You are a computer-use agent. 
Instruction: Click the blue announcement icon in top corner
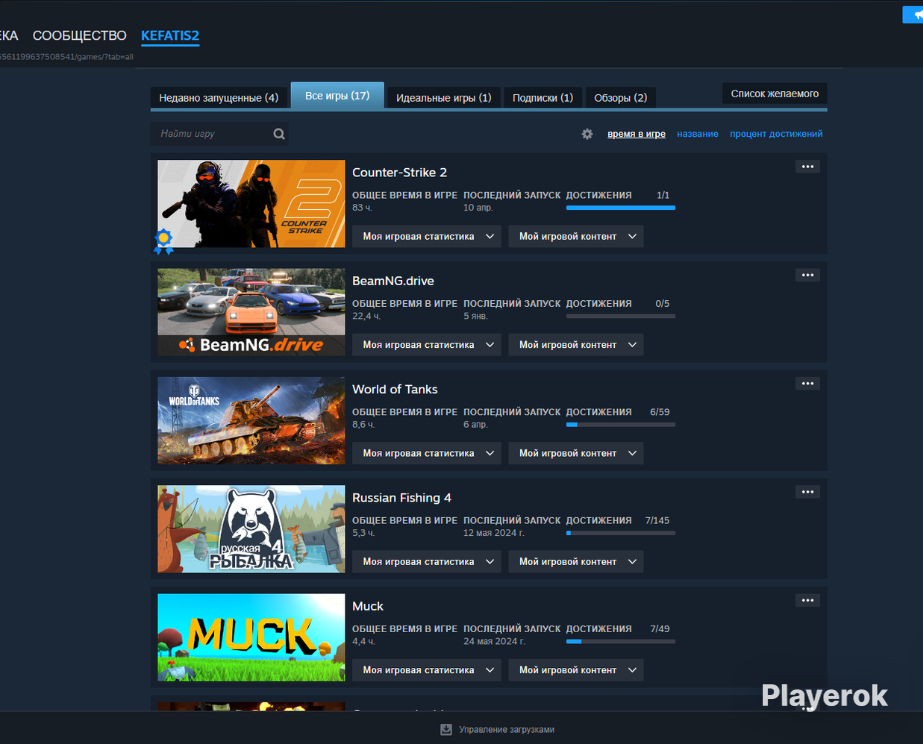(913, 15)
